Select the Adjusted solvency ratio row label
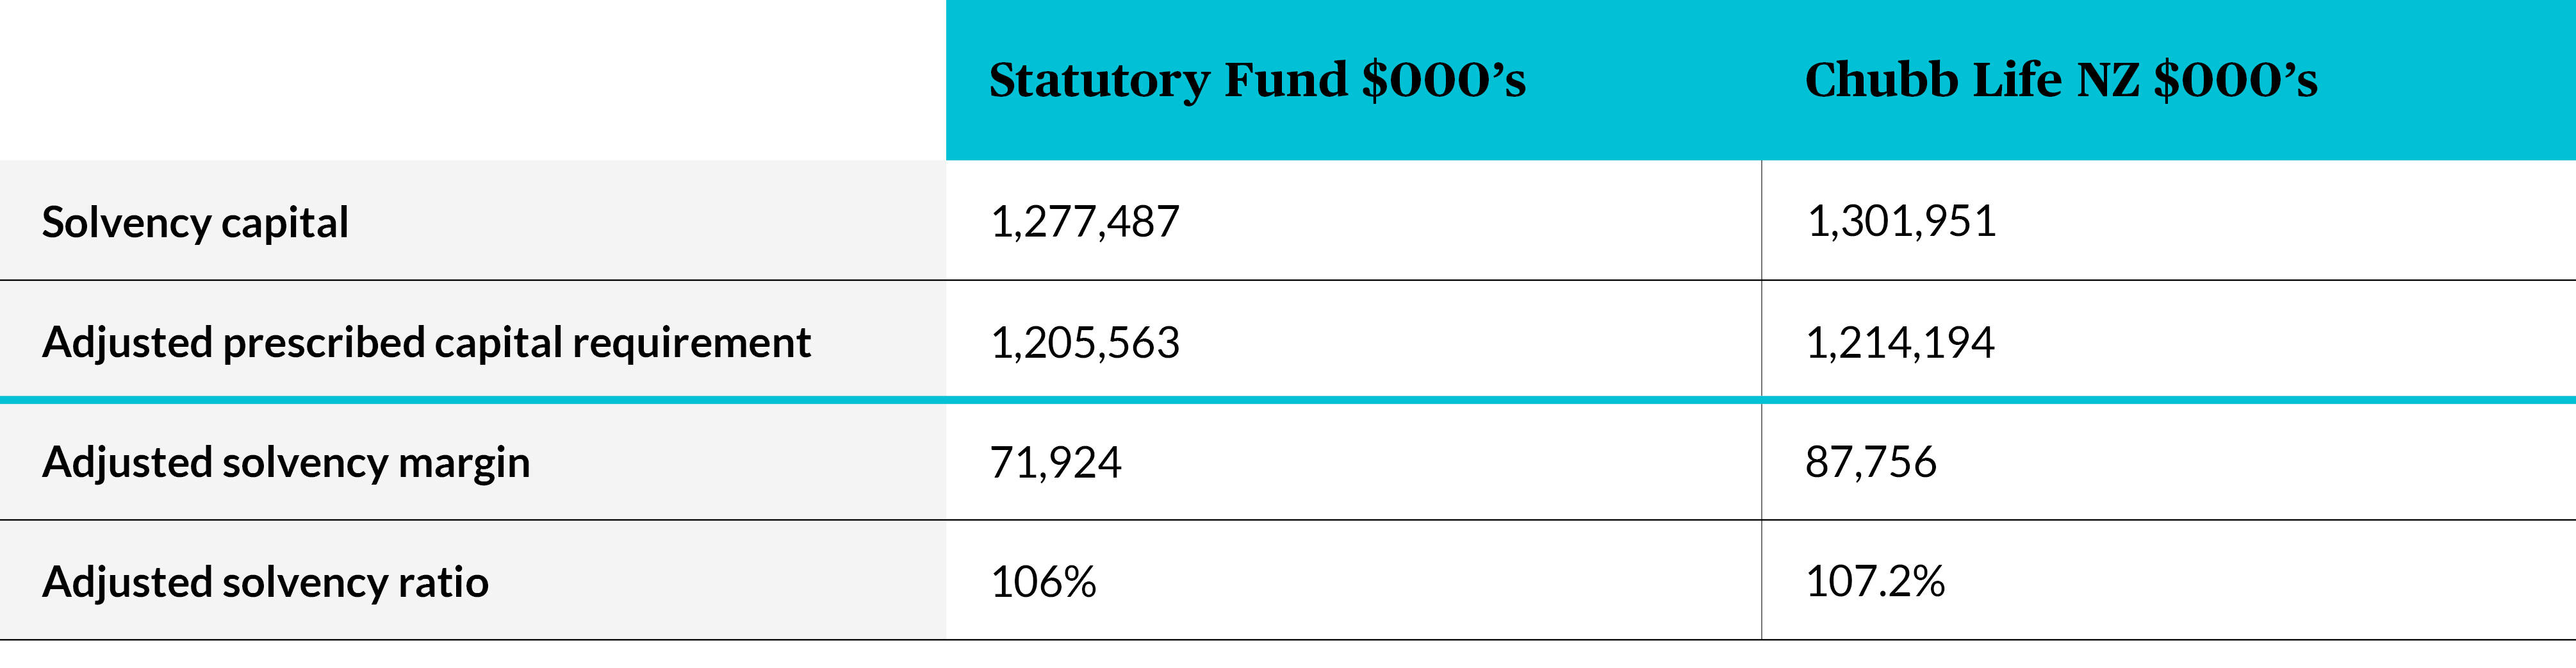Viewport: 2576px width, 668px height. coord(265,582)
